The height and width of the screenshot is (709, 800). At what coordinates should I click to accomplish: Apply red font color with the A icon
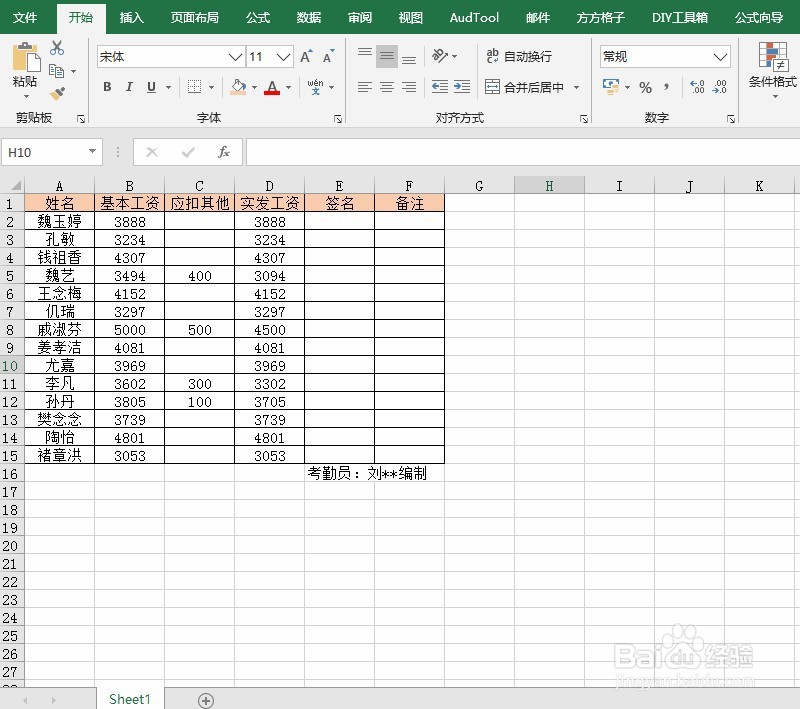[272, 87]
